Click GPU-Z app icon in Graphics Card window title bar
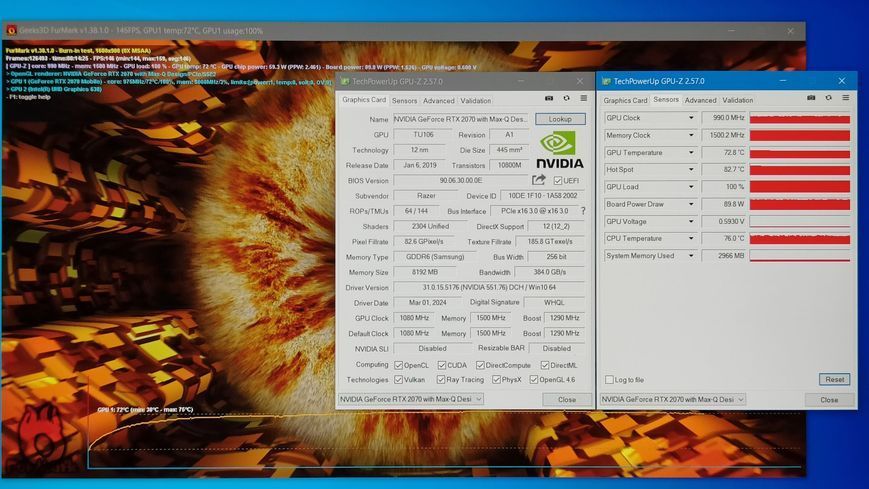 tap(345, 82)
